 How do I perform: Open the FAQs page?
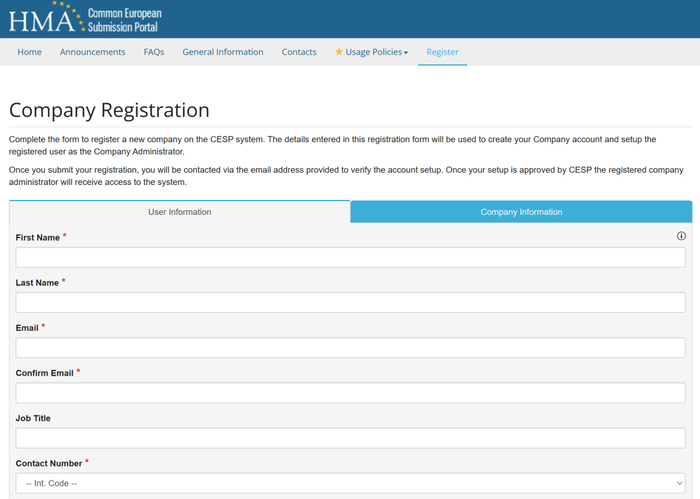pos(154,52)
